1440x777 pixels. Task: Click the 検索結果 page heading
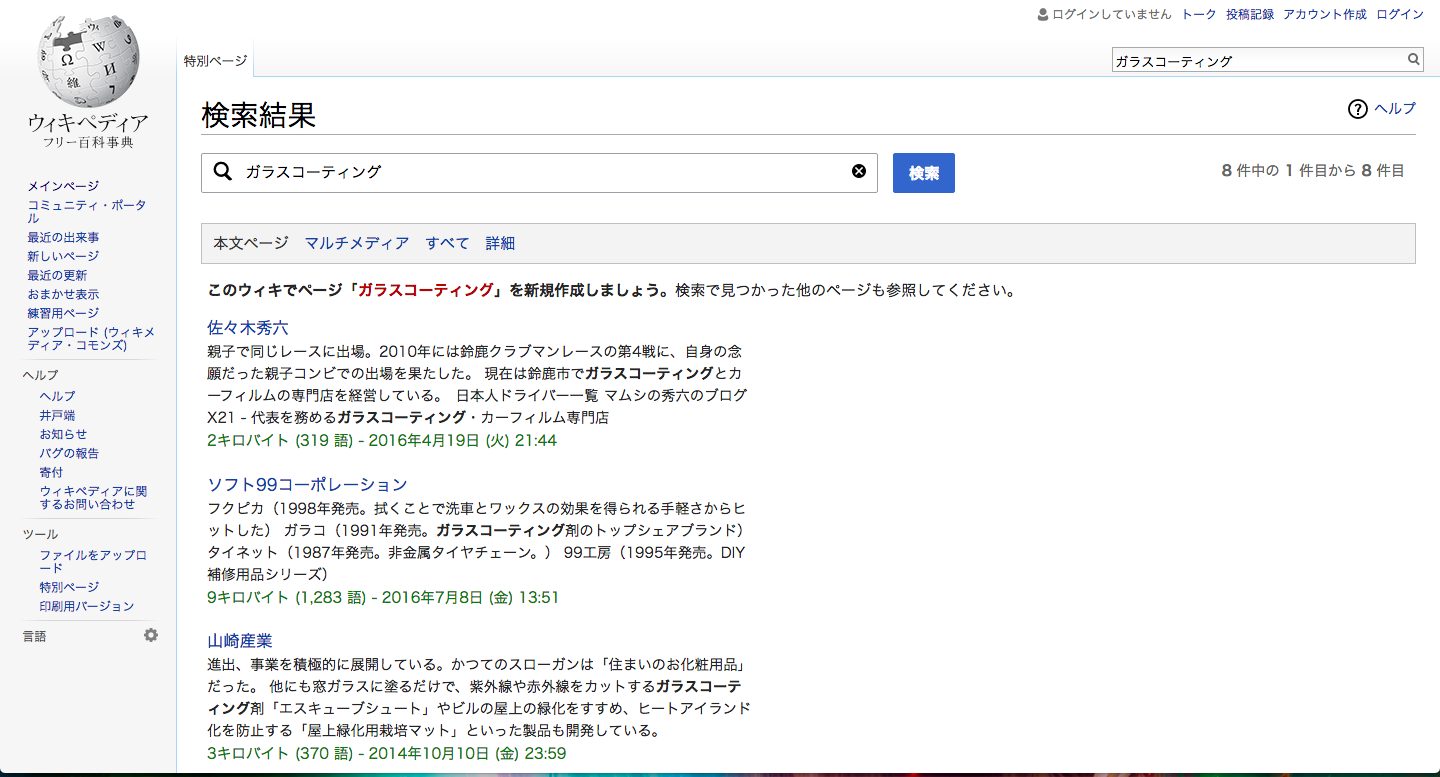coord(259,116)
